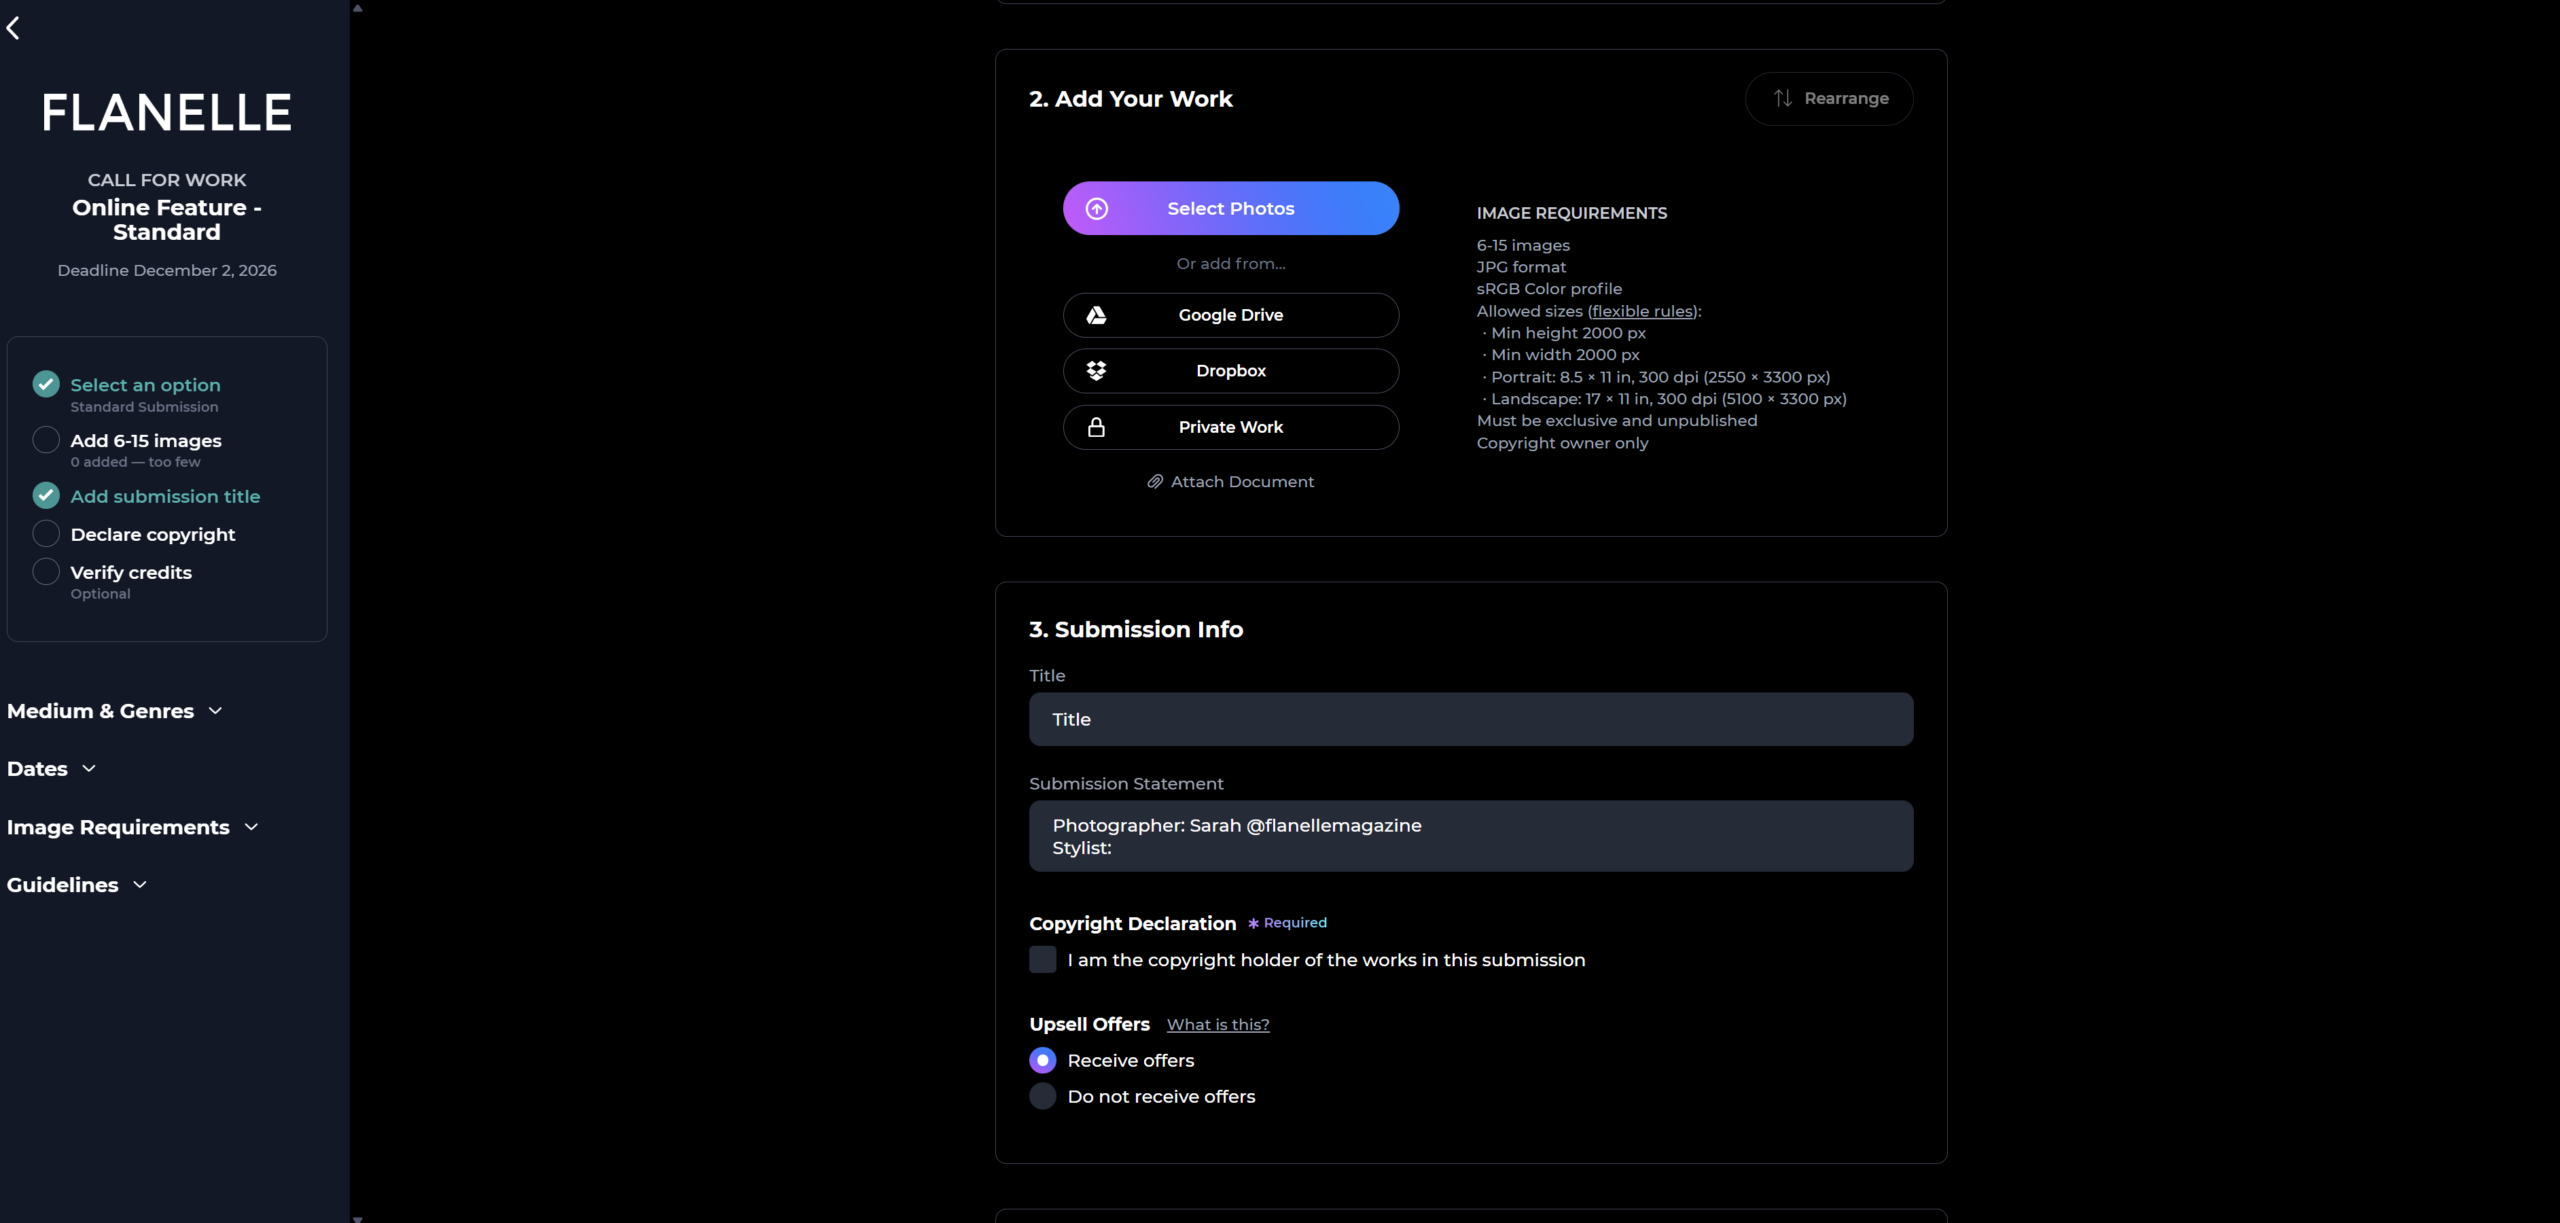Go to Declare copyright step
This screenshot has width=2560, height=1223.
(x=152, y=535)
